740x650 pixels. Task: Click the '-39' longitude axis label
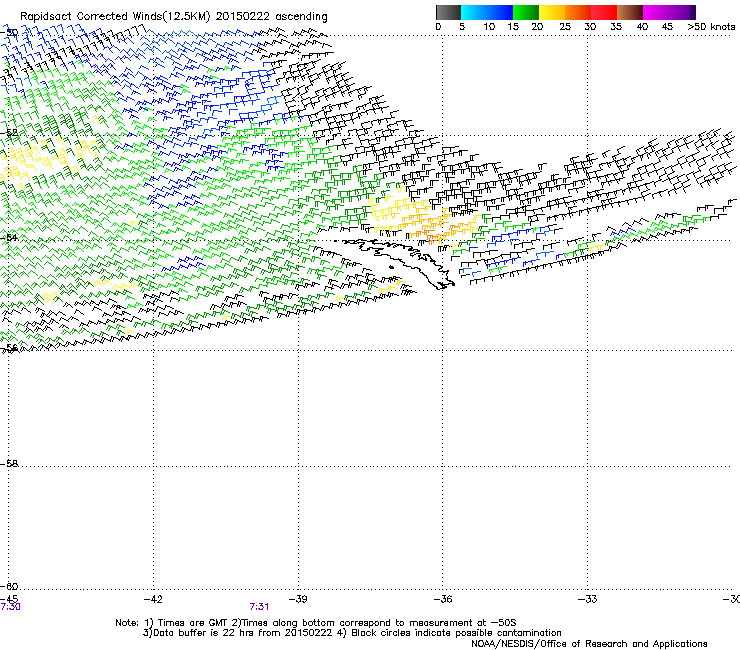(298, 599)
